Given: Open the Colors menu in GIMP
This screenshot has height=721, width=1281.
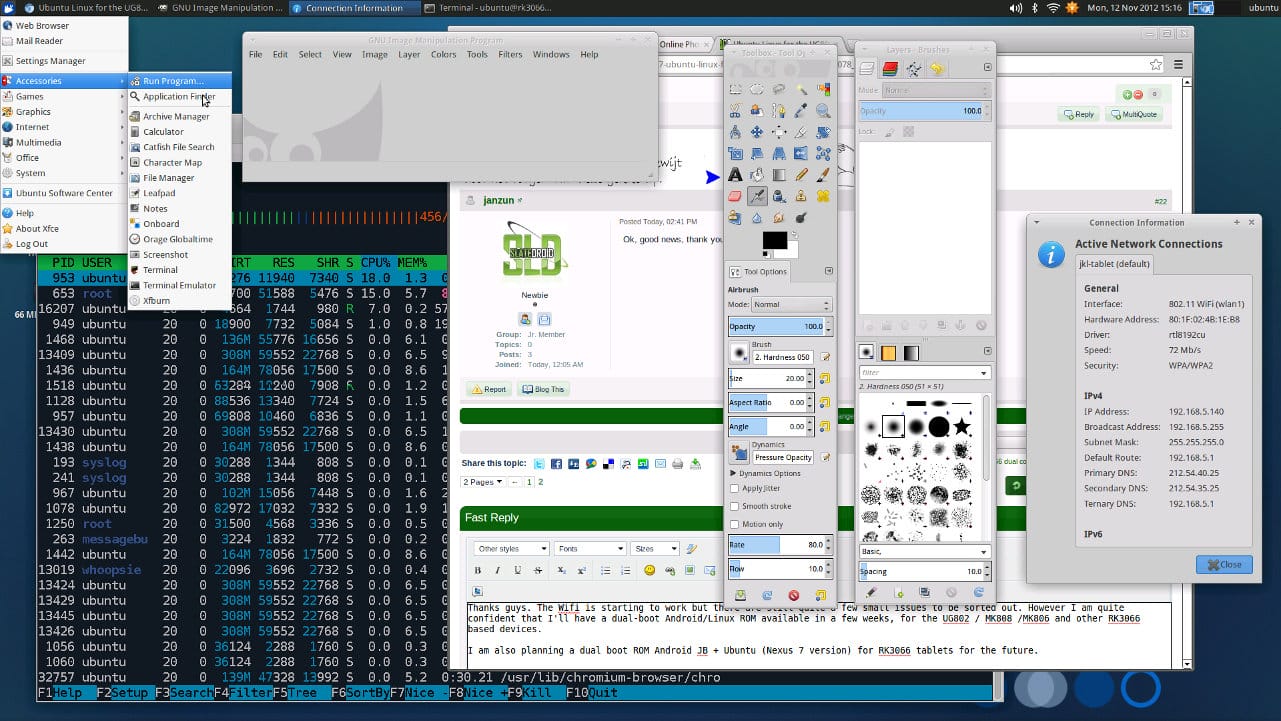Looking at the screenshot, I should pos(443,54).
